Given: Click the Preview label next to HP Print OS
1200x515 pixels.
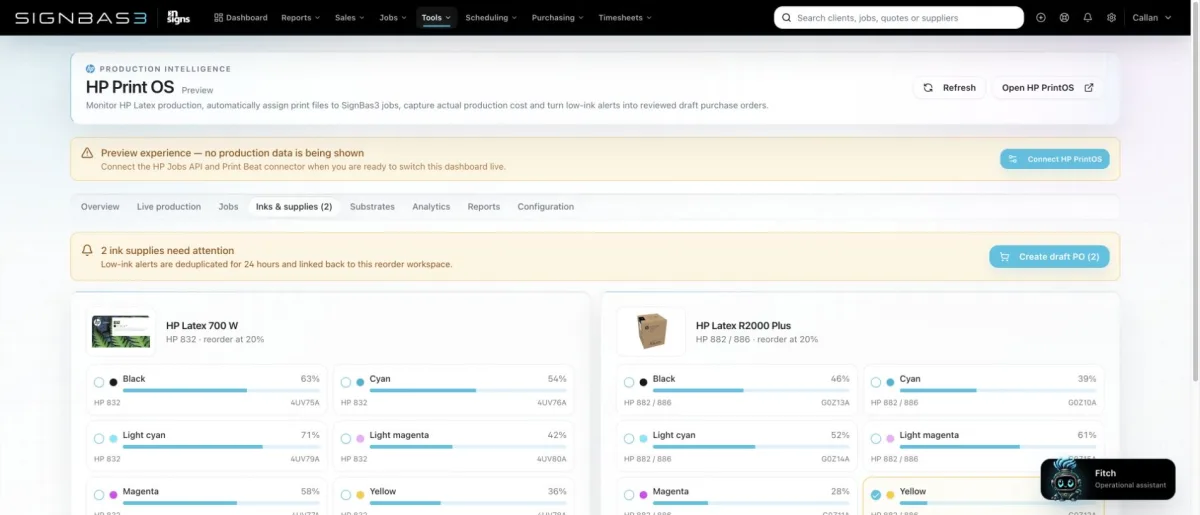Looking at the screenshot, I should point(197,90).
